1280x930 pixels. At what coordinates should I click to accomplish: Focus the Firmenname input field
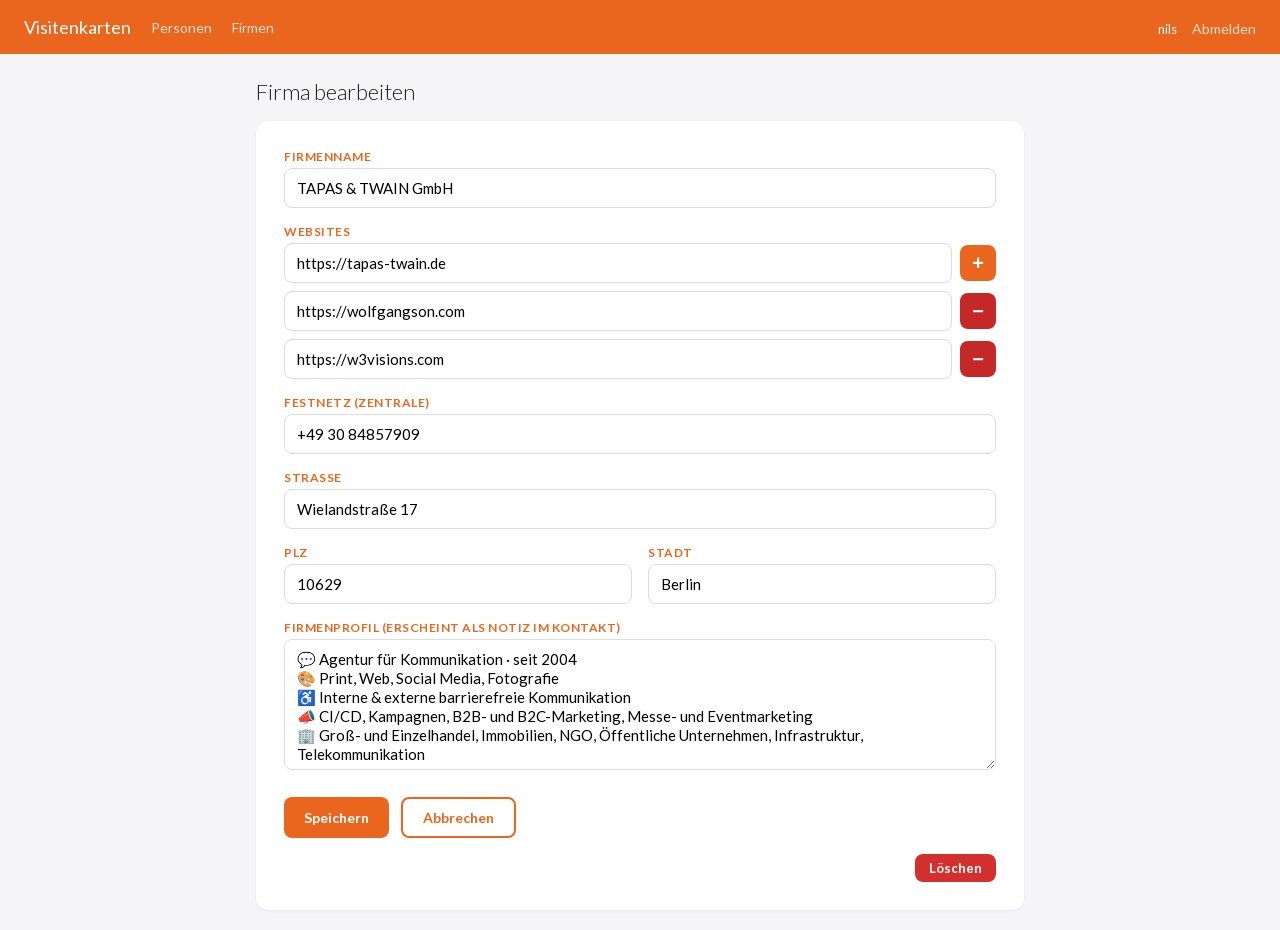pos(640,188)
